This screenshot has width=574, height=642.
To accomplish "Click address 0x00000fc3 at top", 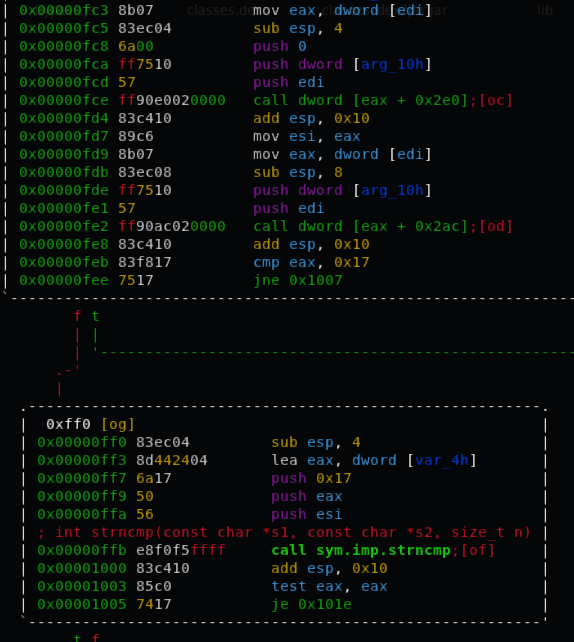I will click(x=64, y=10).
